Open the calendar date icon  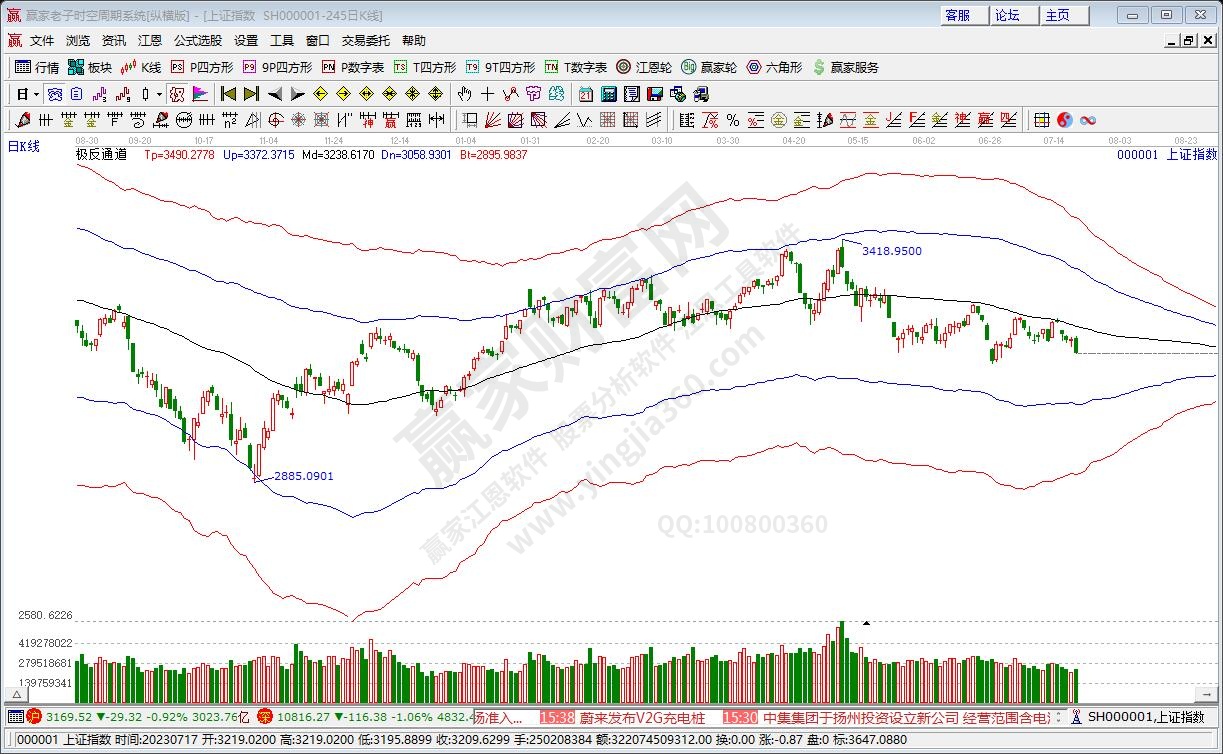pos(586,94)
